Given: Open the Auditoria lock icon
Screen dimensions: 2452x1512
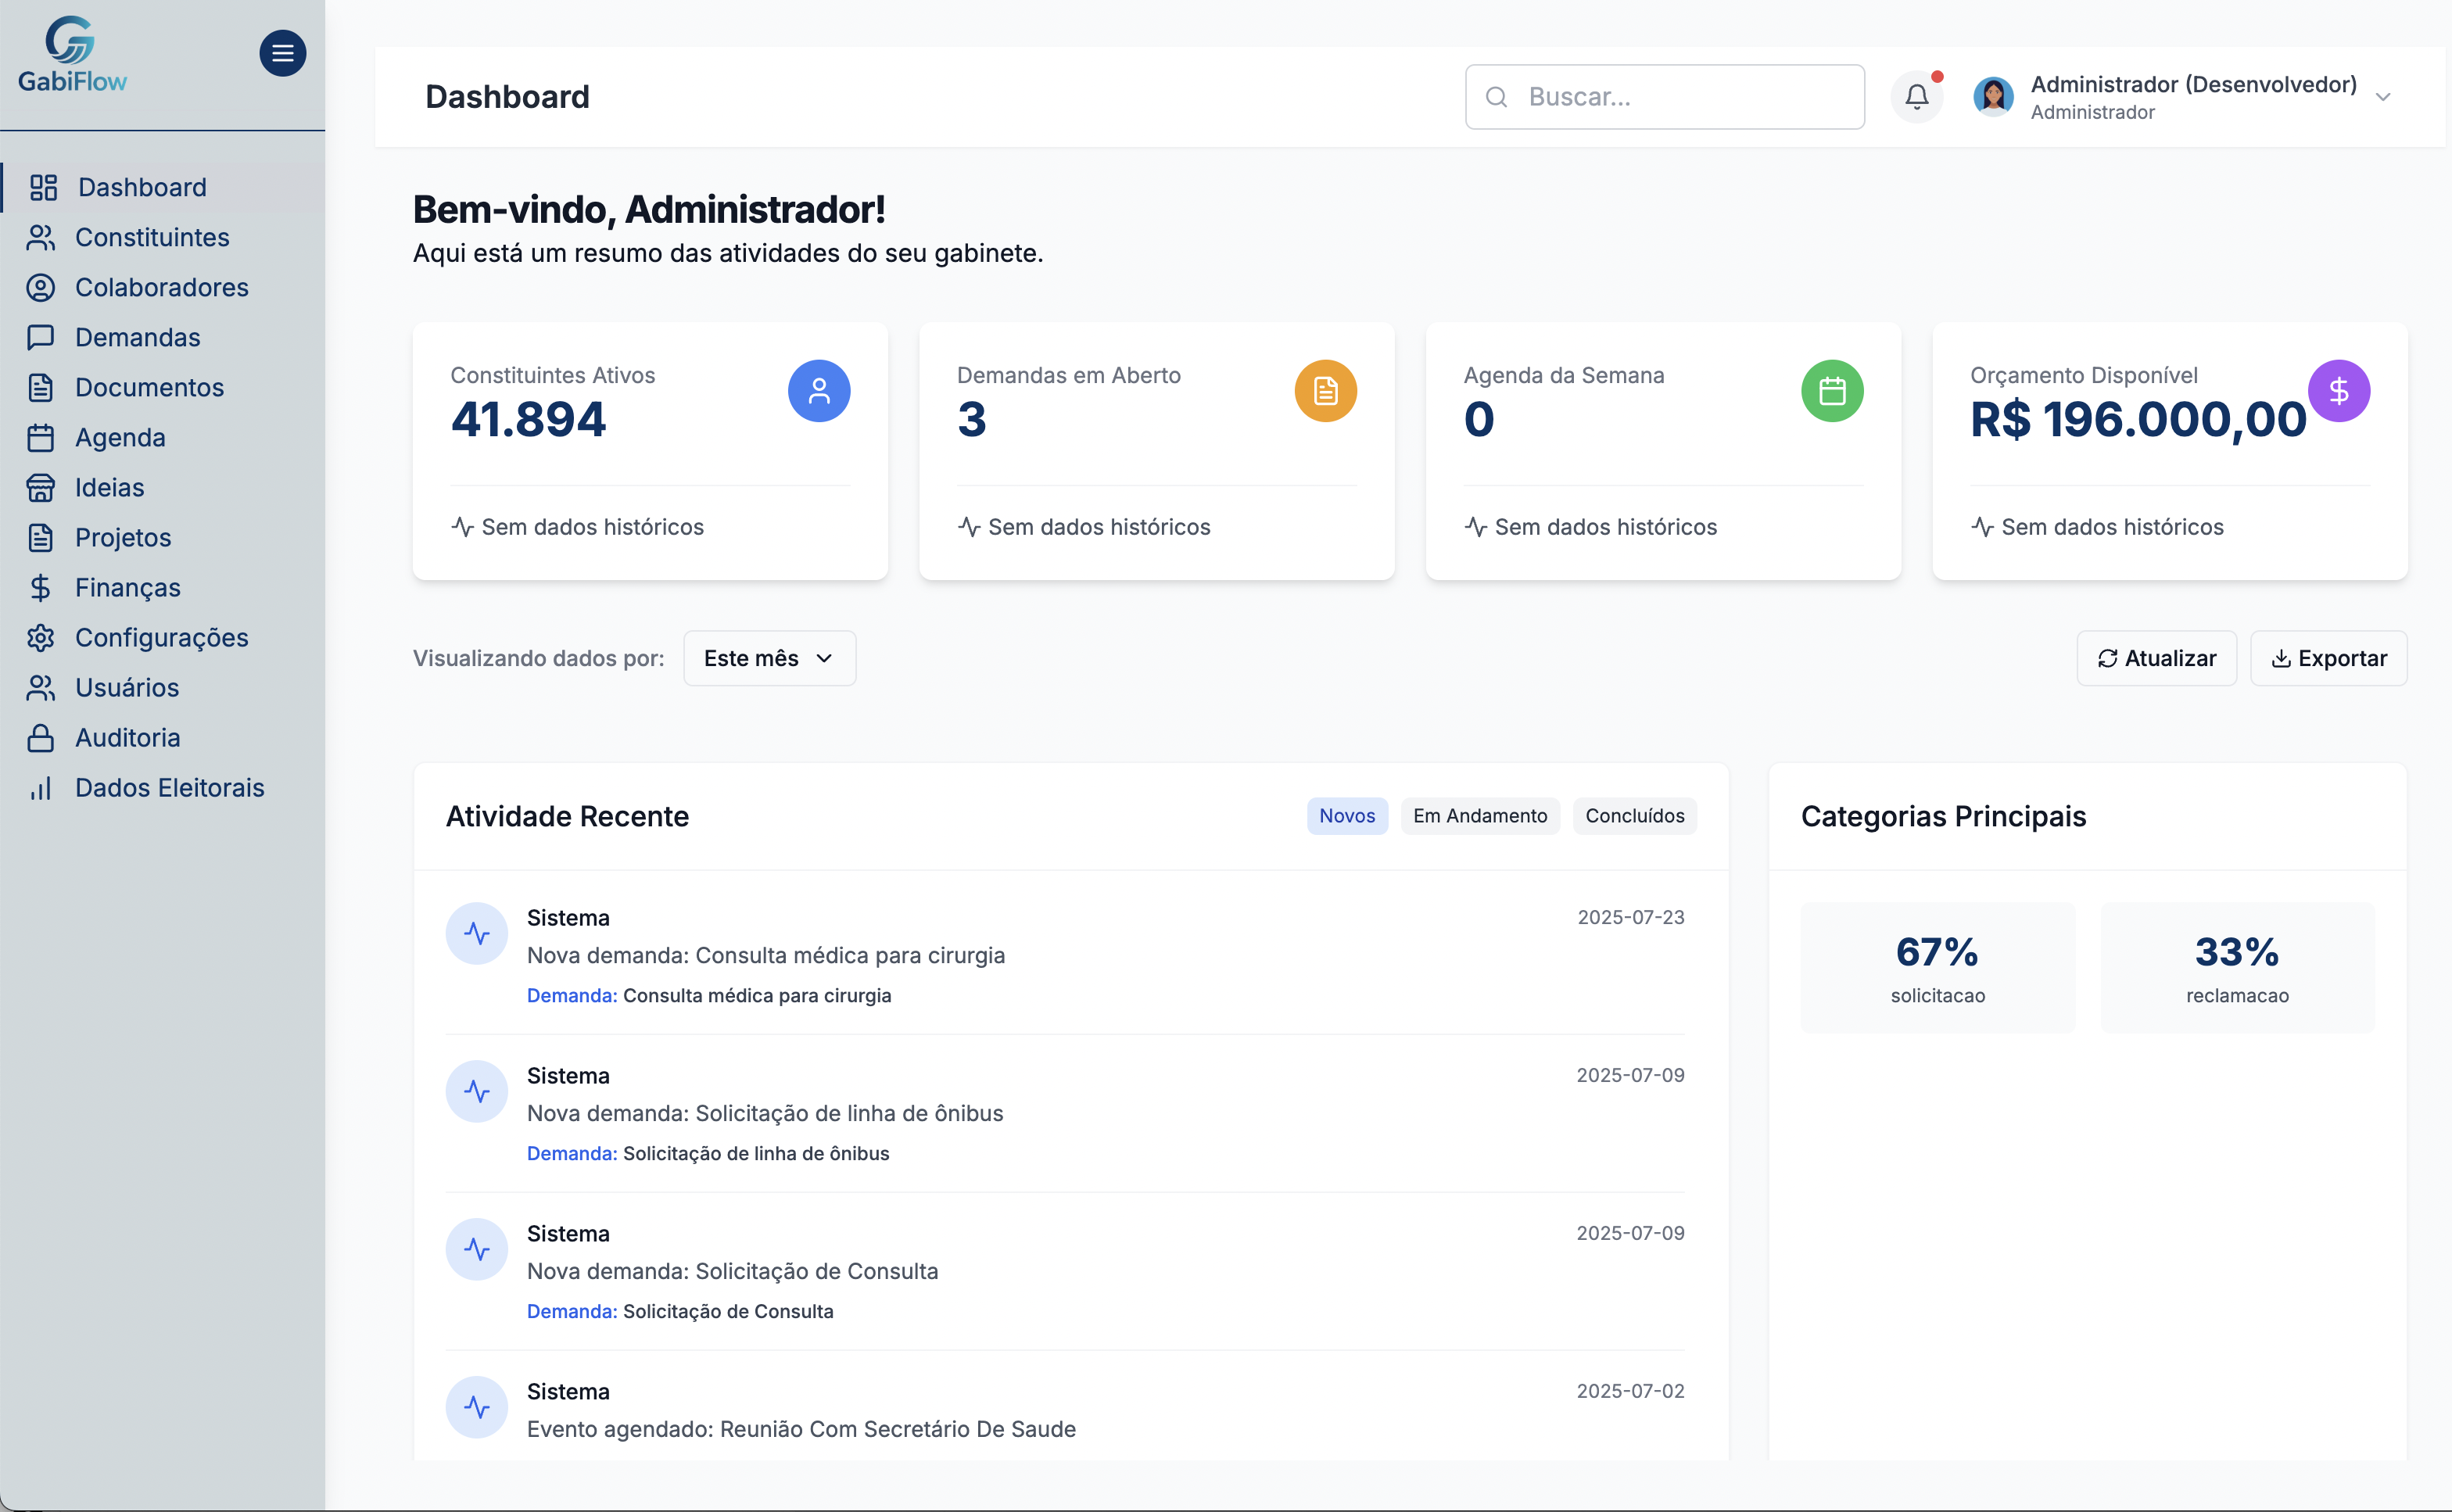Looking at the screenshot, I should pos(41,737).
